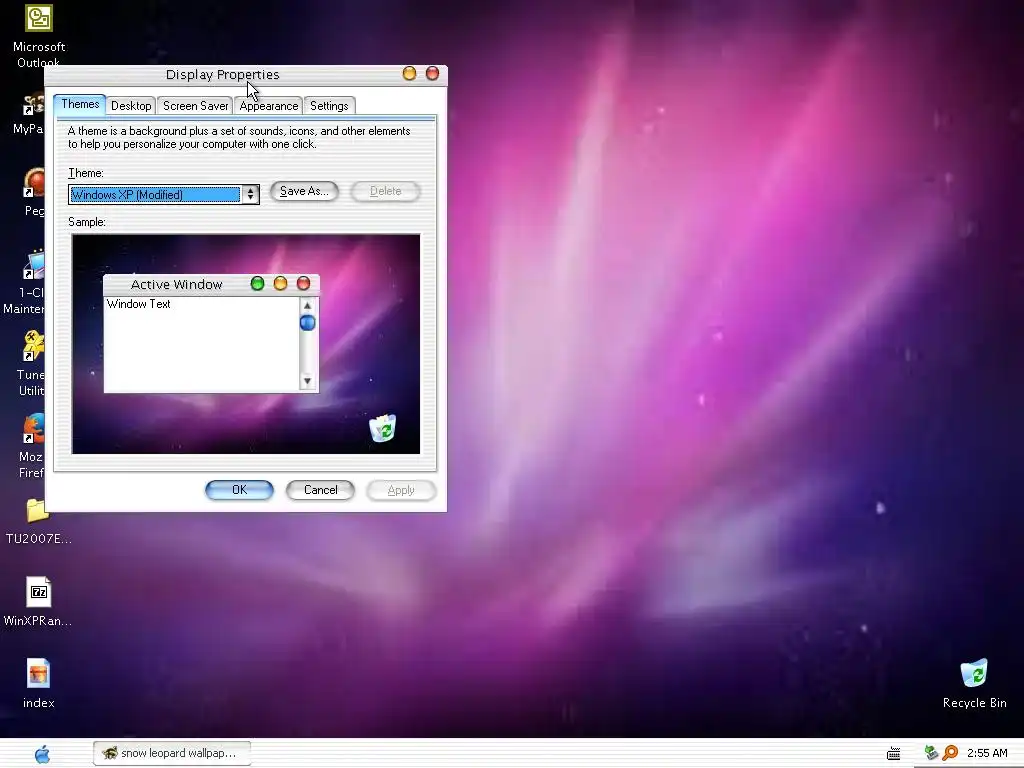Screen dimensions: 1024x768
Task: Select the index file on desktop
Action: [x=39, y=673]
